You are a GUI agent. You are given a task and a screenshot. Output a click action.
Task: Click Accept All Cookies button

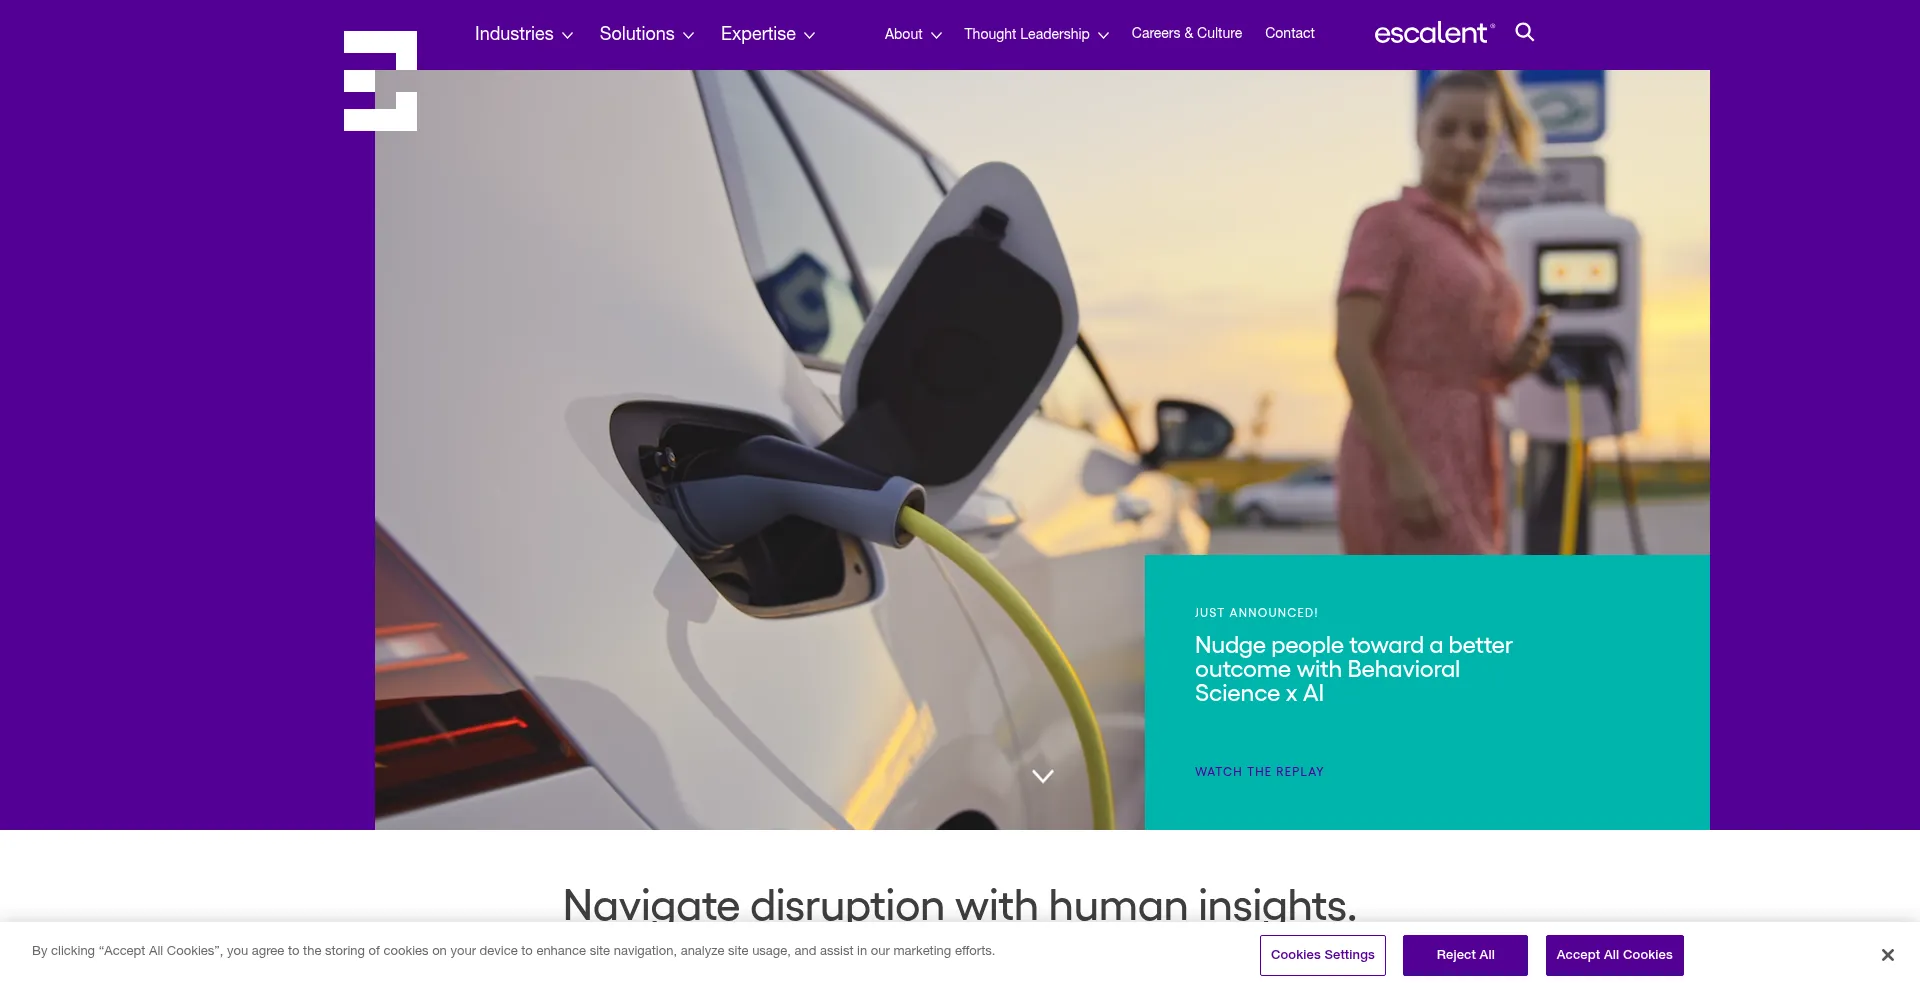(1614, 955)
